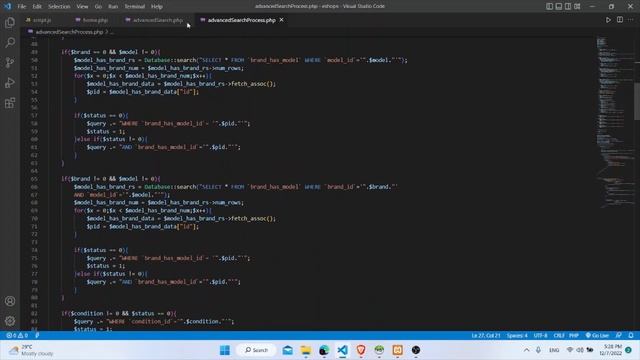Select language mode PHP in status bar
640x360 pixels.
pos(574,336)
